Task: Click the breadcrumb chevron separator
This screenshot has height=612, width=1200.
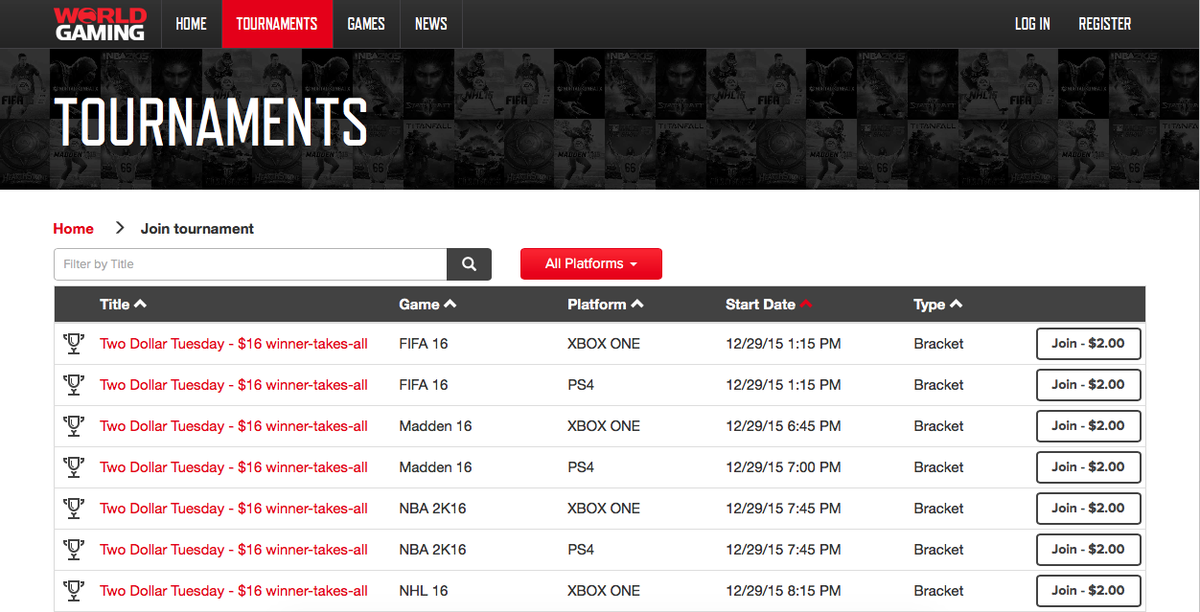Action: [119, 228]
